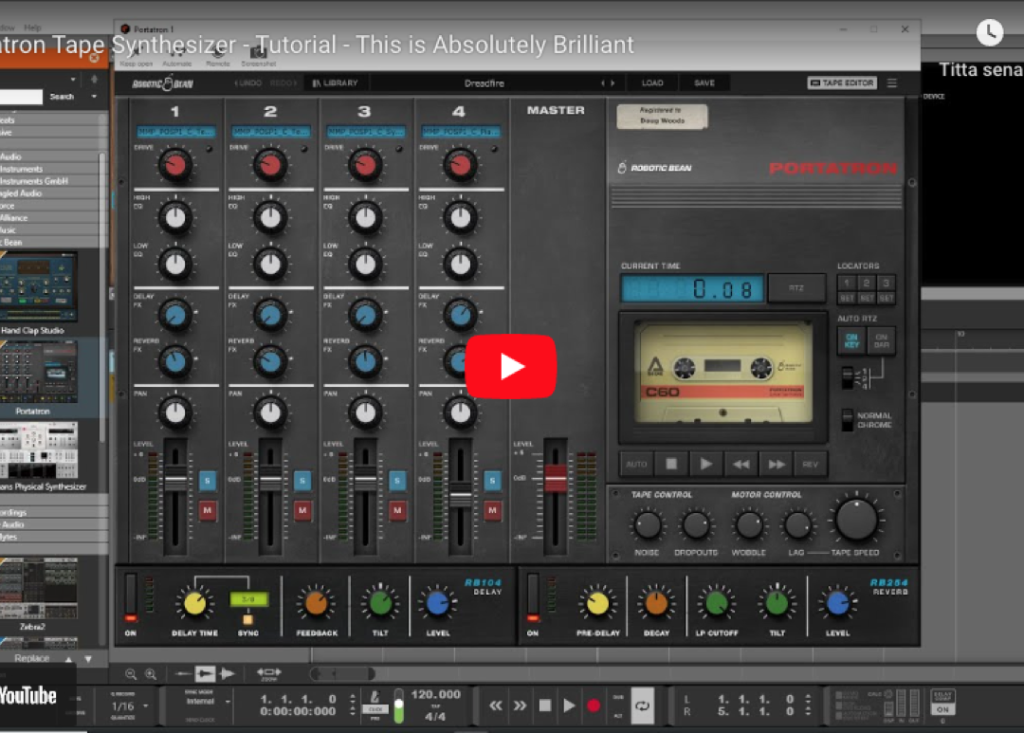The width and height of the screenshot is (1024, 733).
Task: Click channel 2 High EQ knob
Action: click(x=270, y=218)
